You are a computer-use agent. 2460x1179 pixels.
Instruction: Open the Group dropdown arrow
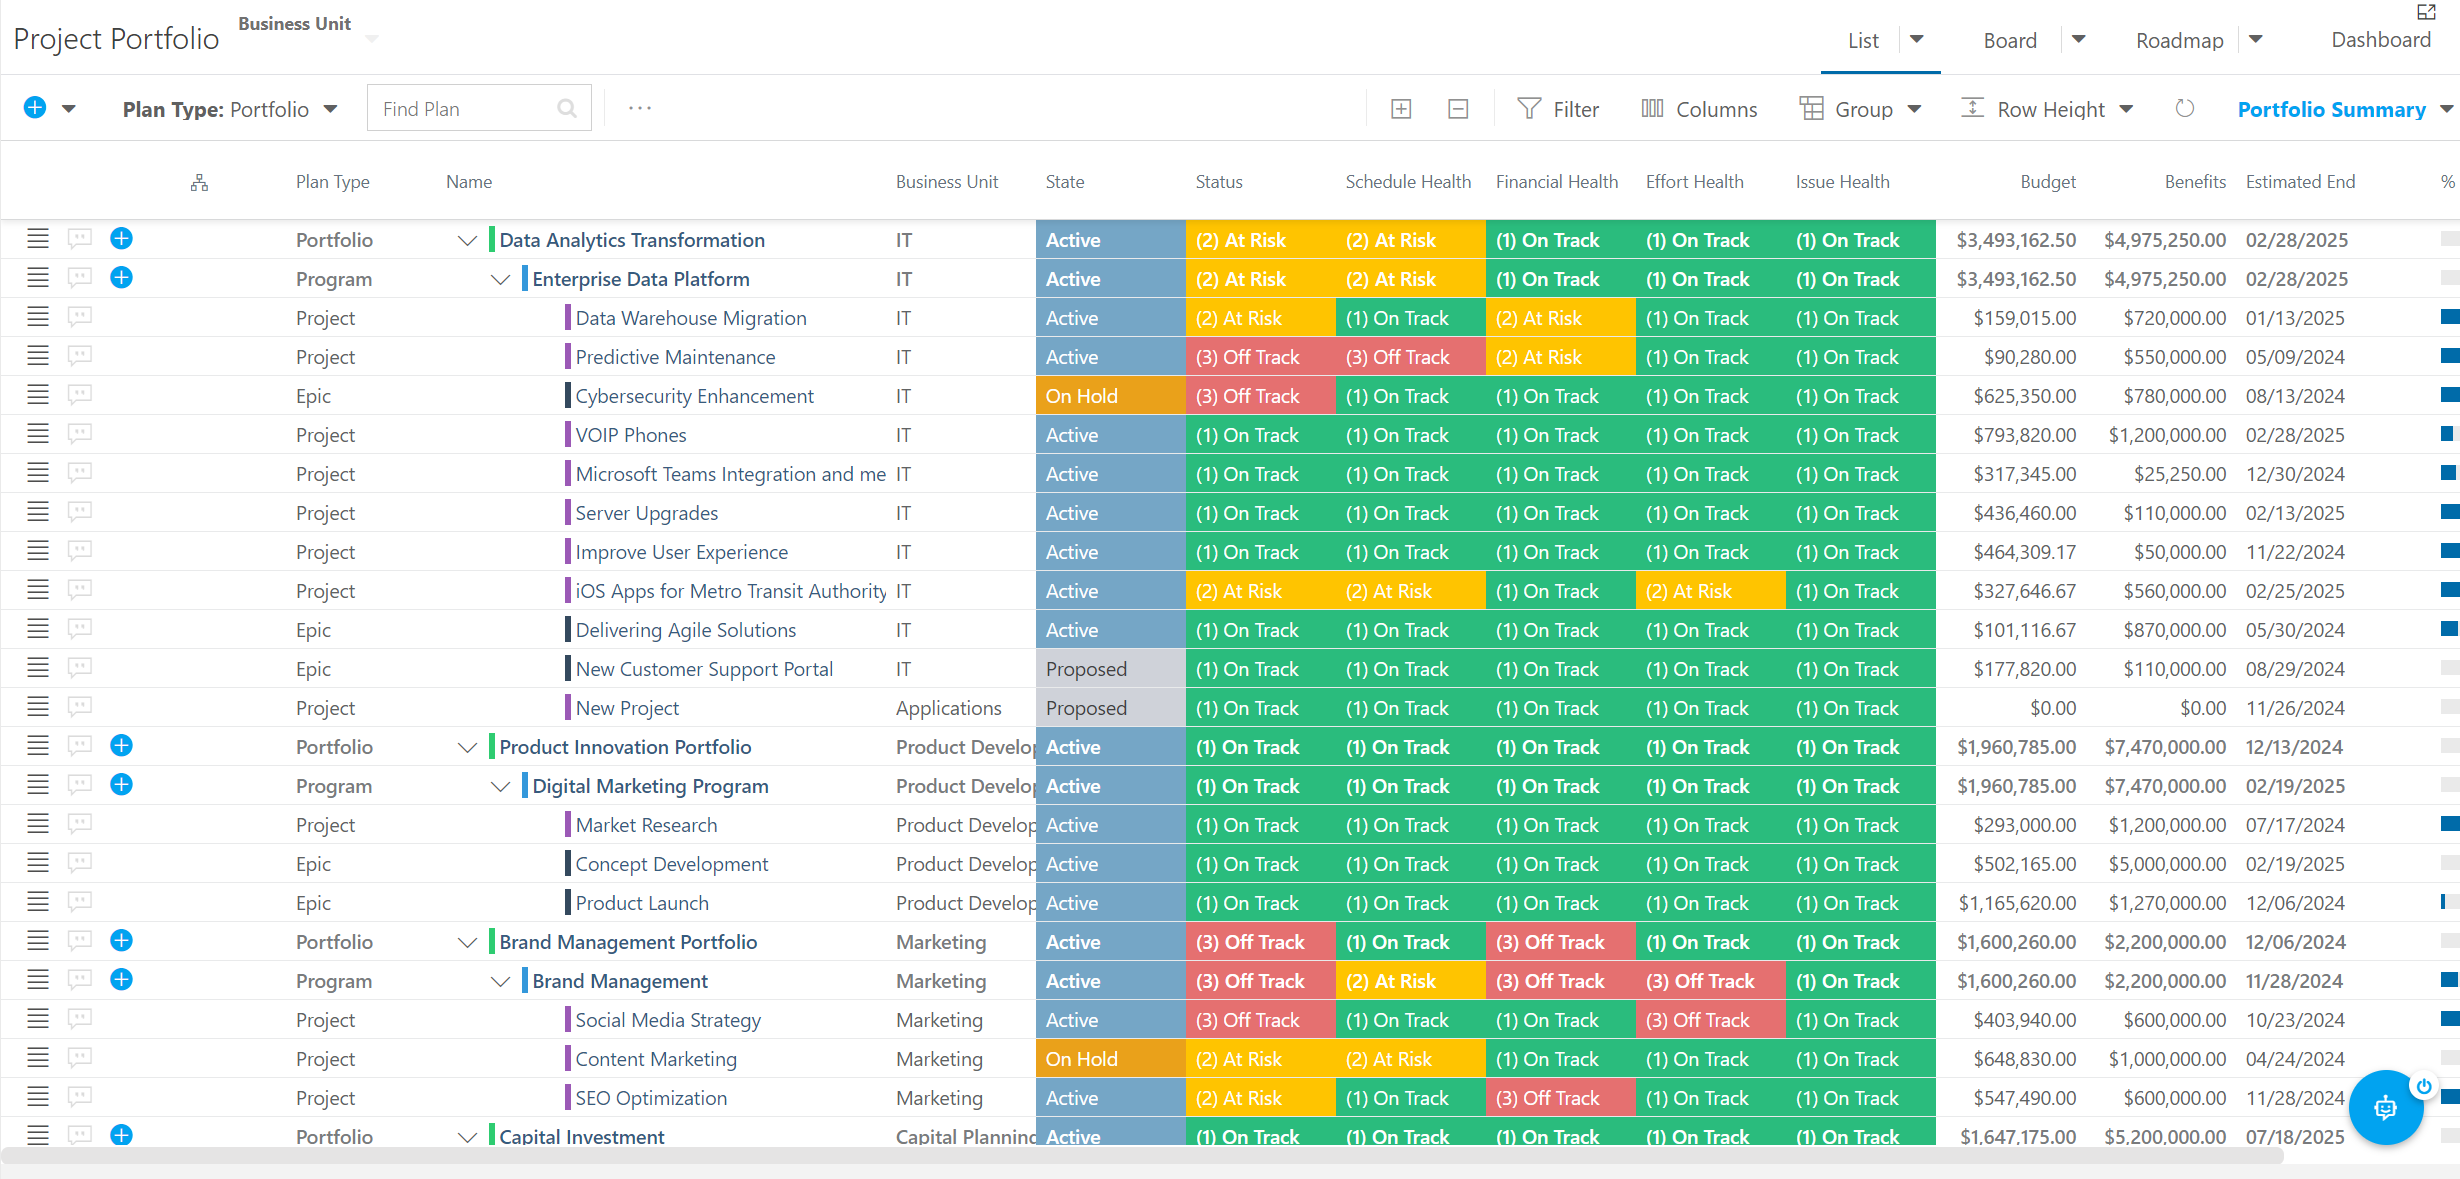(x=1914, y=109)
